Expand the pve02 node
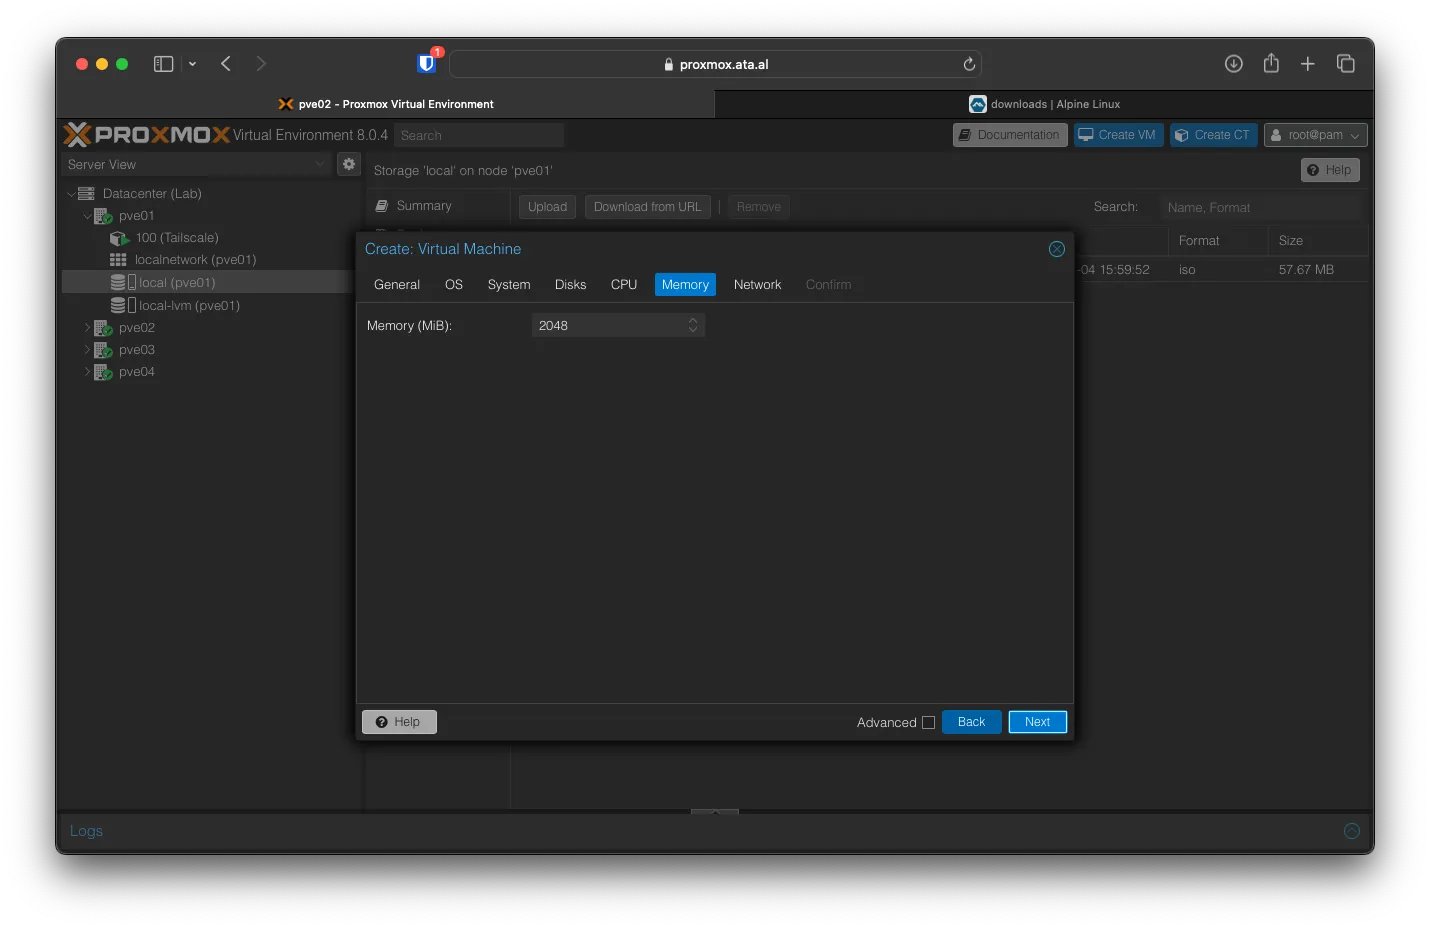This screenshot has height=928, width=1430. pyautogui.click(x=87, y=328)
